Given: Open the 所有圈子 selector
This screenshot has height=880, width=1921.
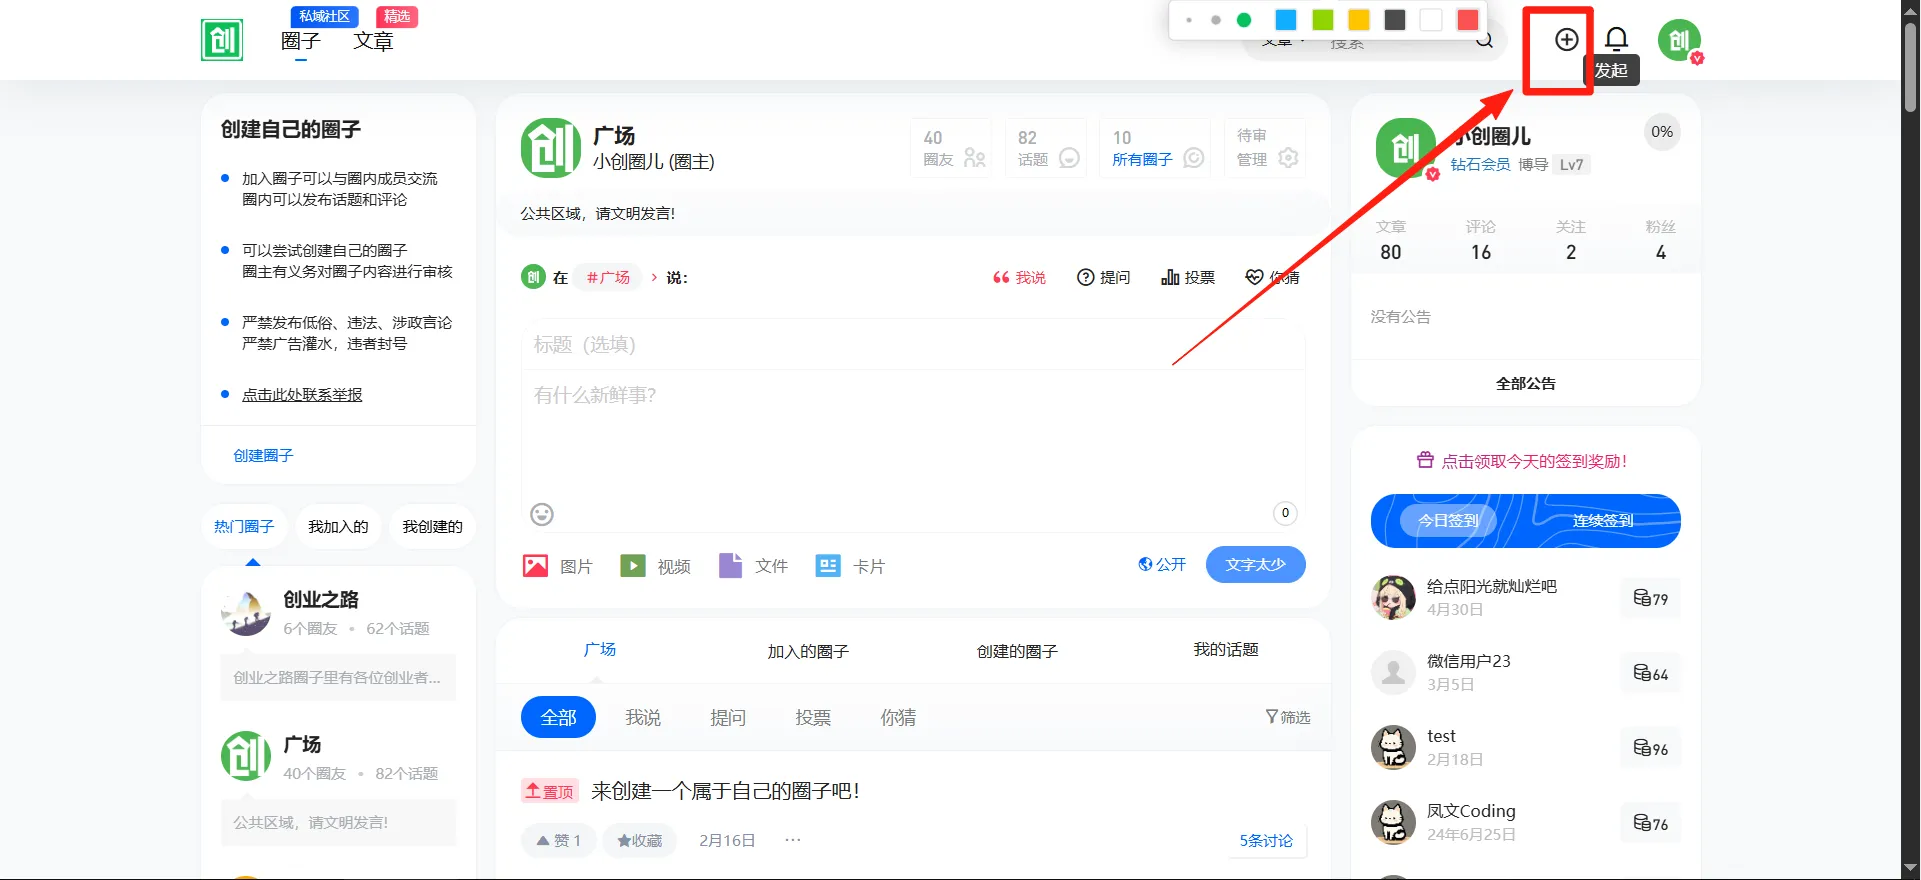Looking at the screenshot, I should click(1155, 148).
